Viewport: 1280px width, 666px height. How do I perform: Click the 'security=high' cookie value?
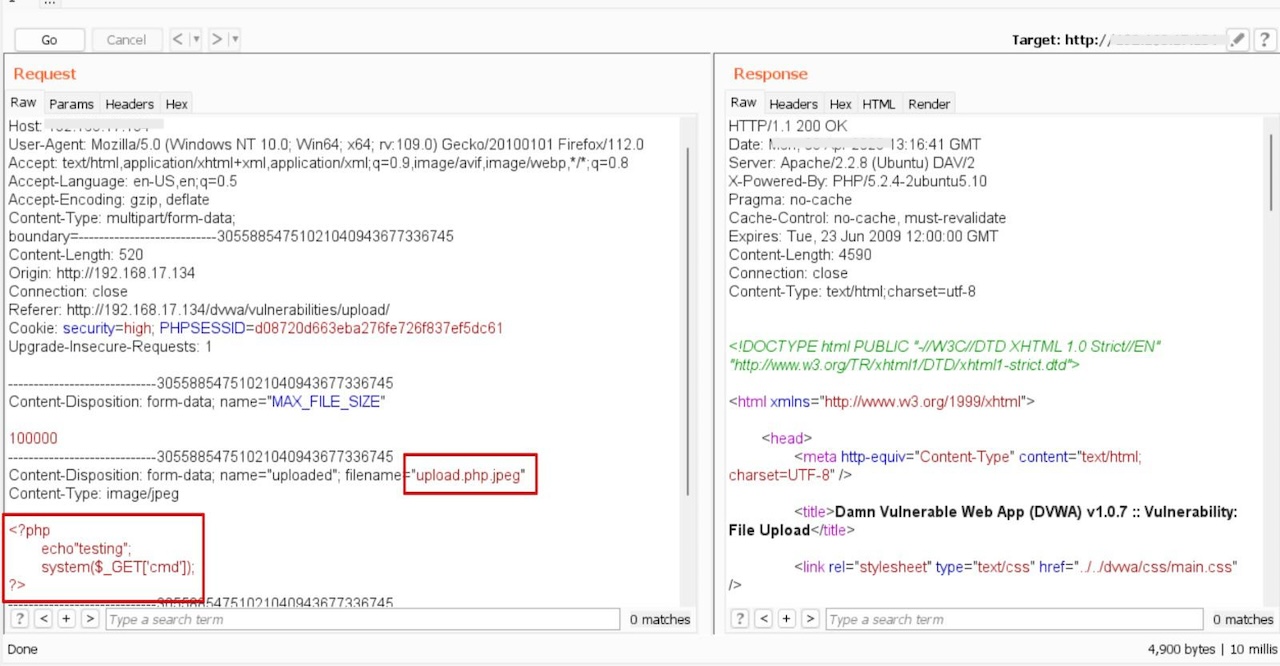(107, 328)
